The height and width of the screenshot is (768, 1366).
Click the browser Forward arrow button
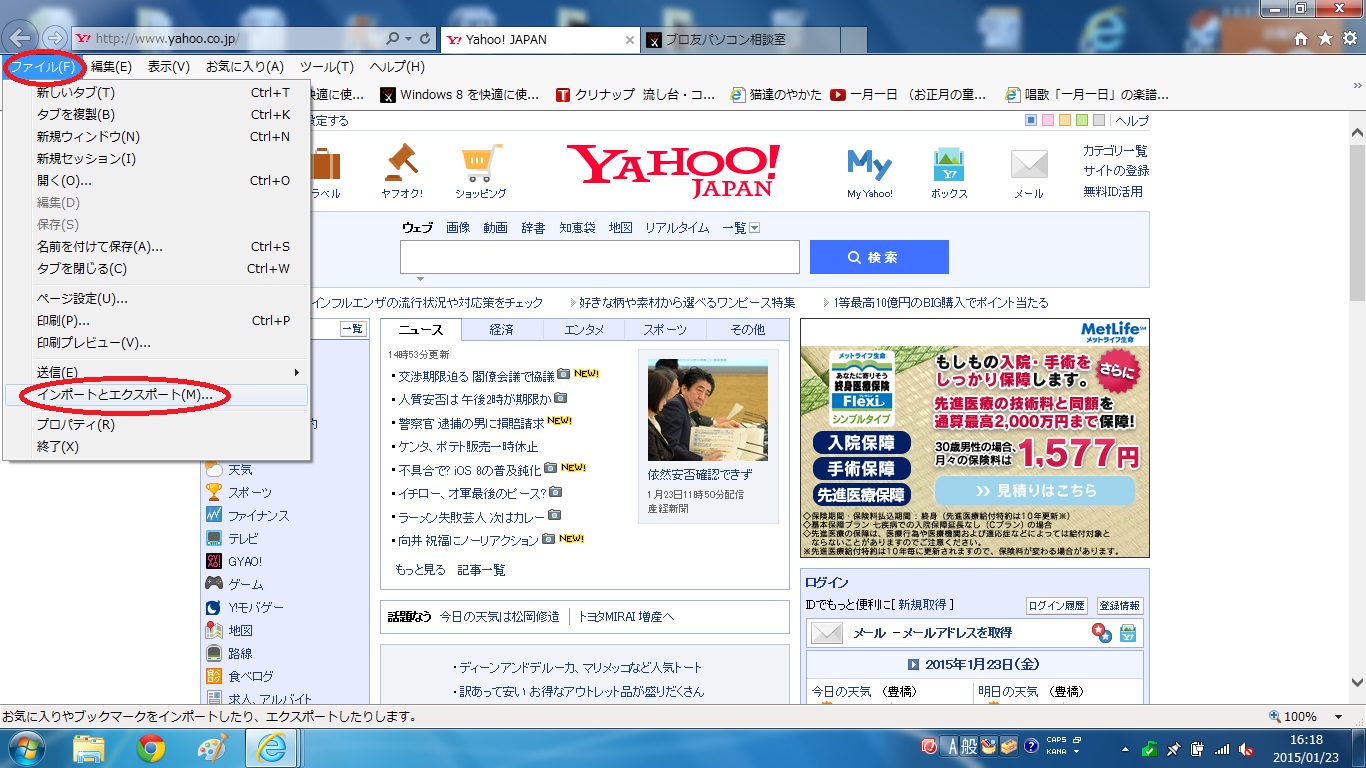(x=55, y=38)
